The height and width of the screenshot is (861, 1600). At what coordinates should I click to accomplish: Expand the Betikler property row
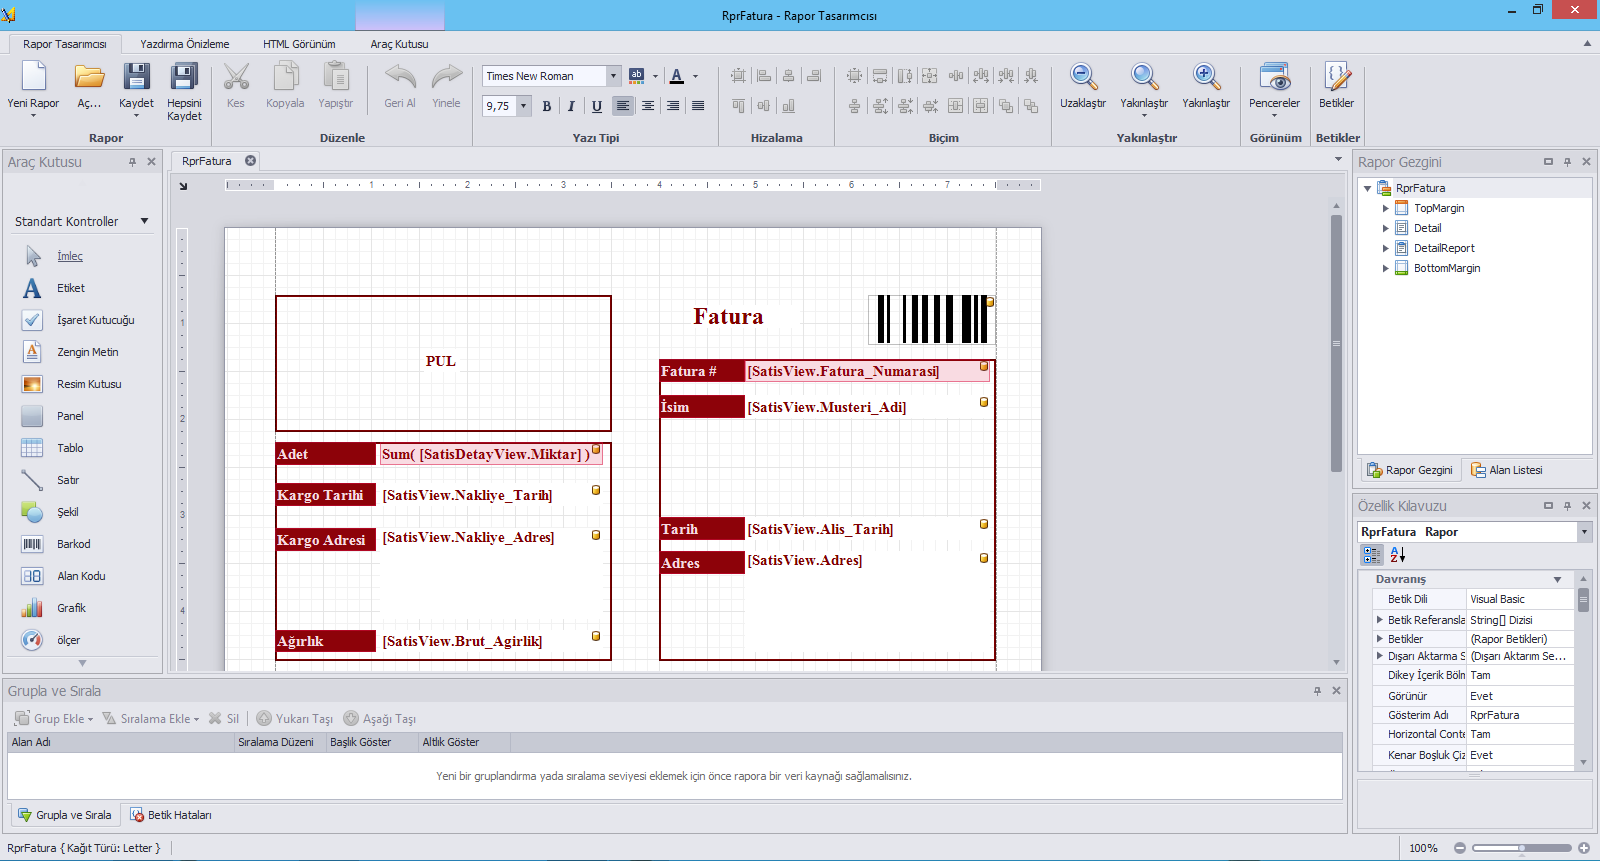[1379, 639]
